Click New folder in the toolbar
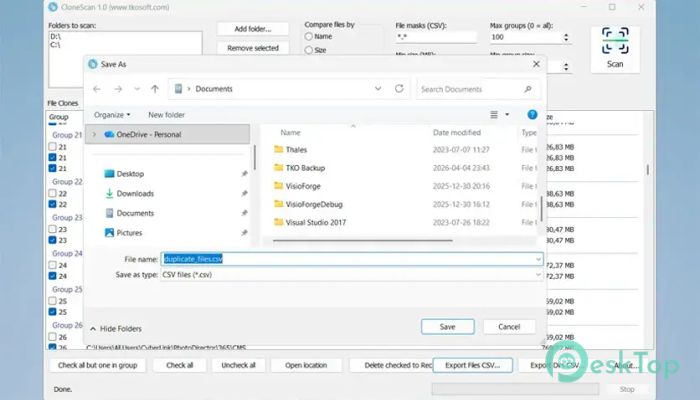The image size is (700, 400). pos(166,115)
